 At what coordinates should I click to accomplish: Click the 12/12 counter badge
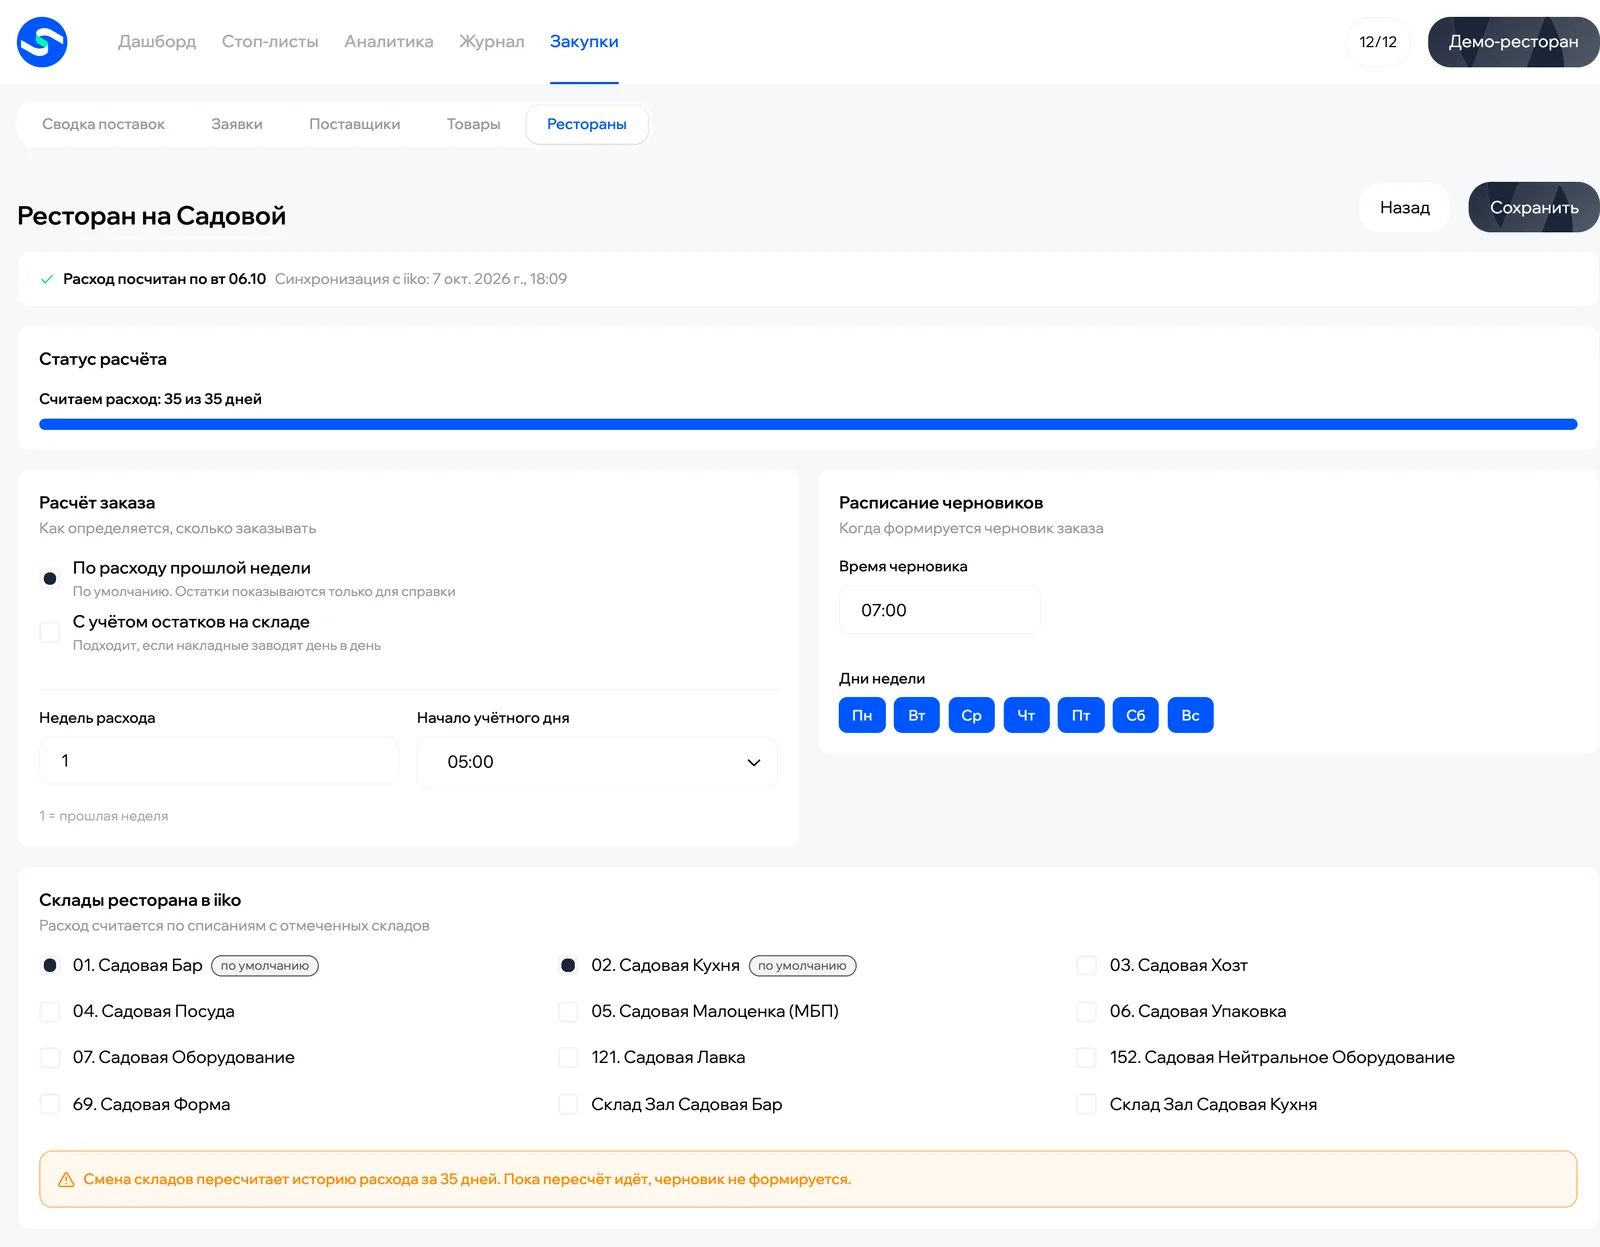[x=1378, y=42]
